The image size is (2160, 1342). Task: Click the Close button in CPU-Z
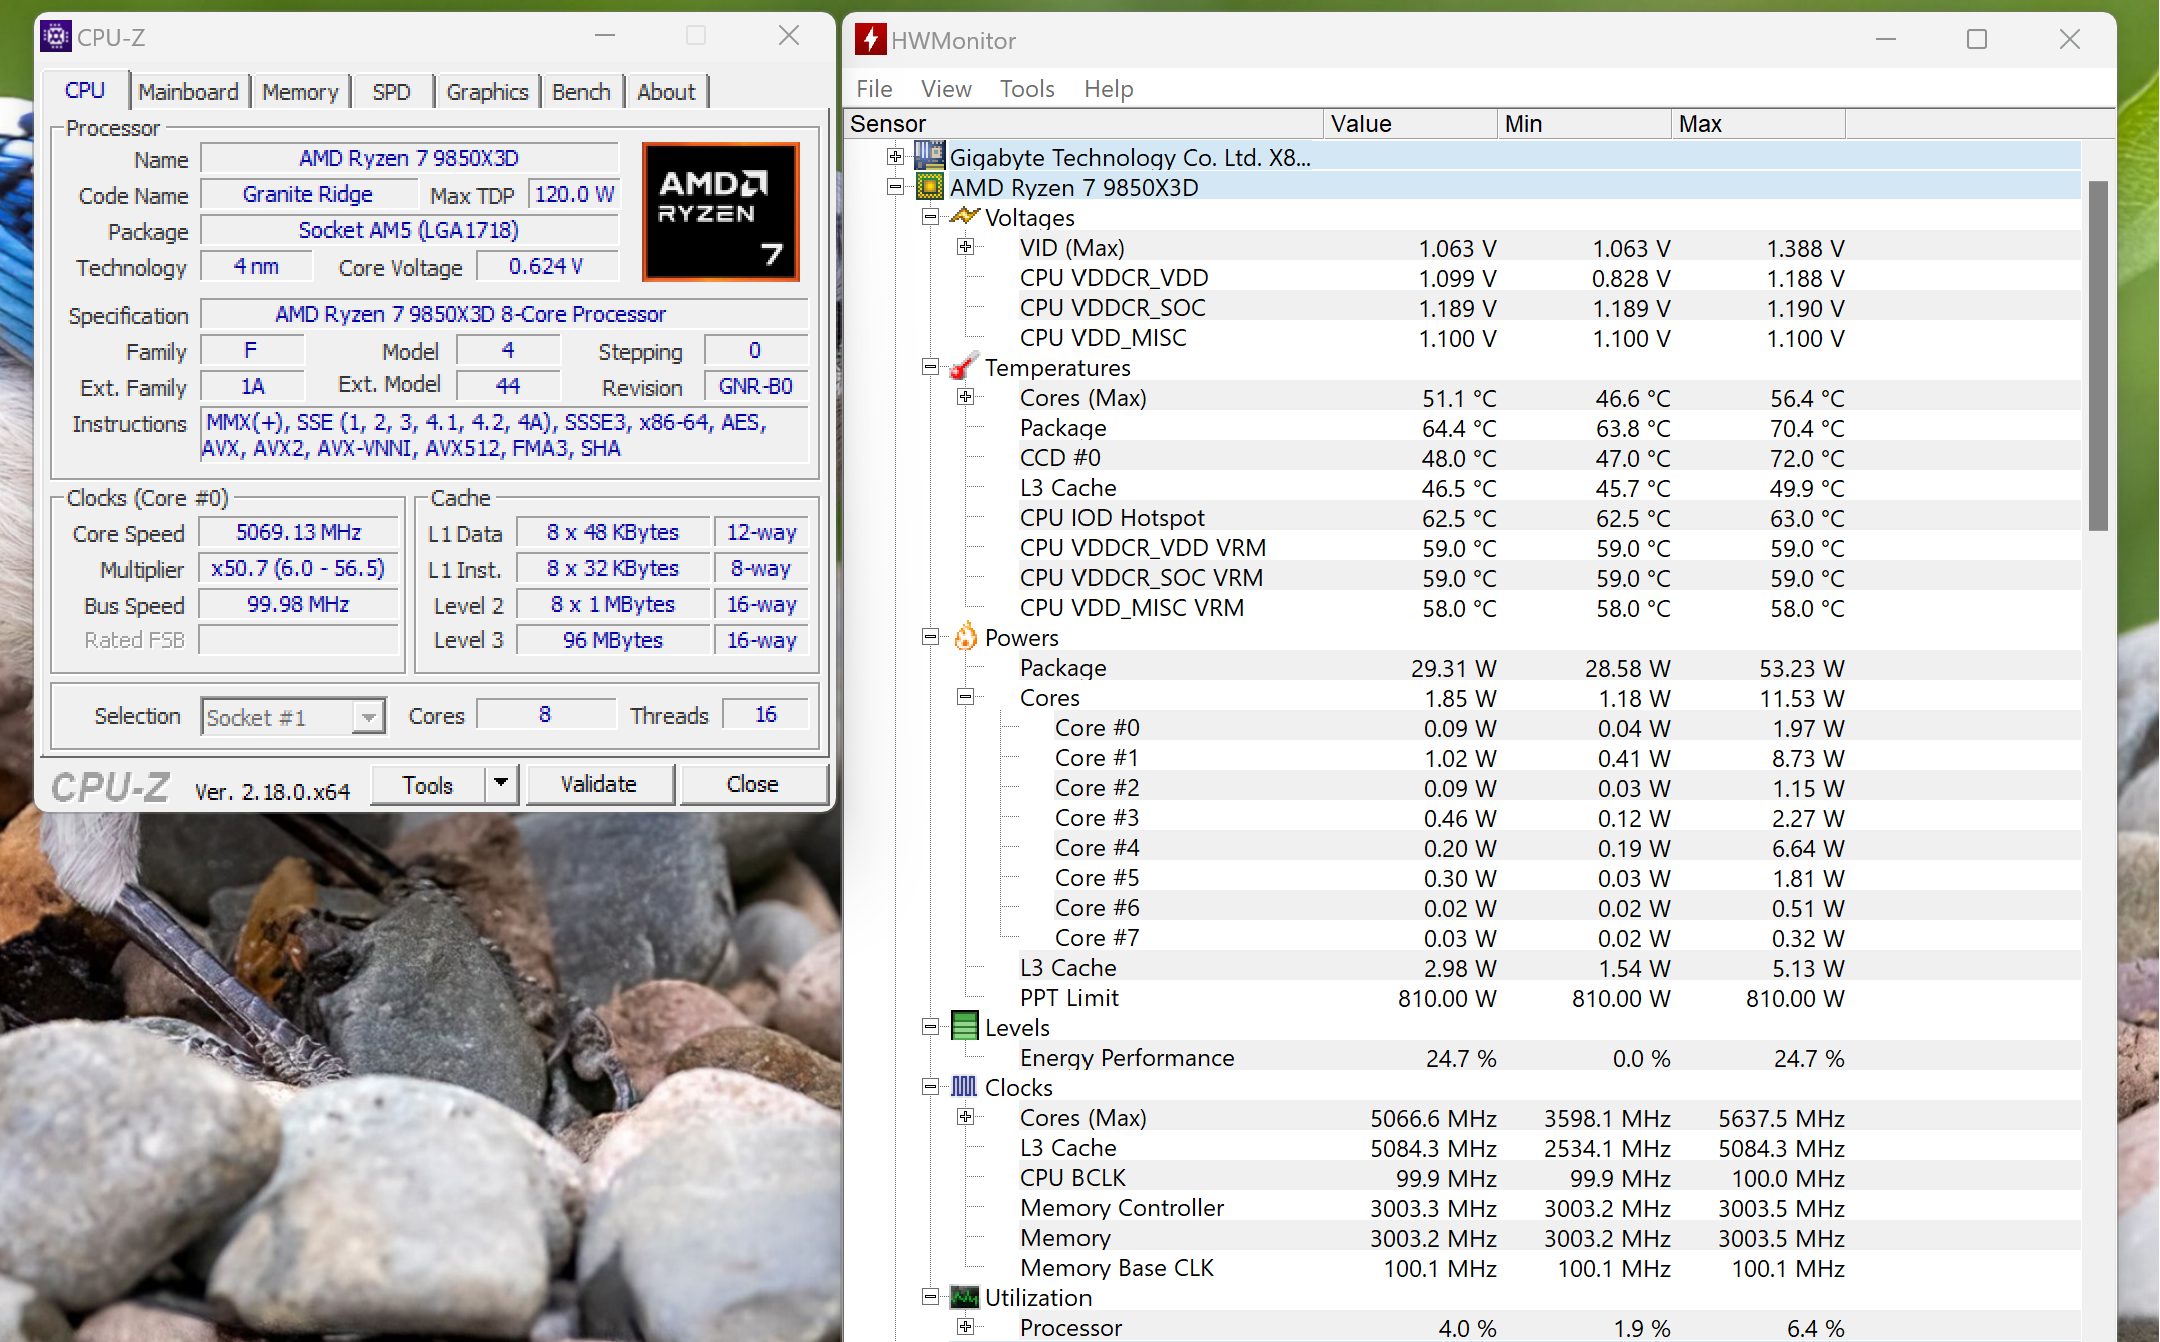click(752, 784)
